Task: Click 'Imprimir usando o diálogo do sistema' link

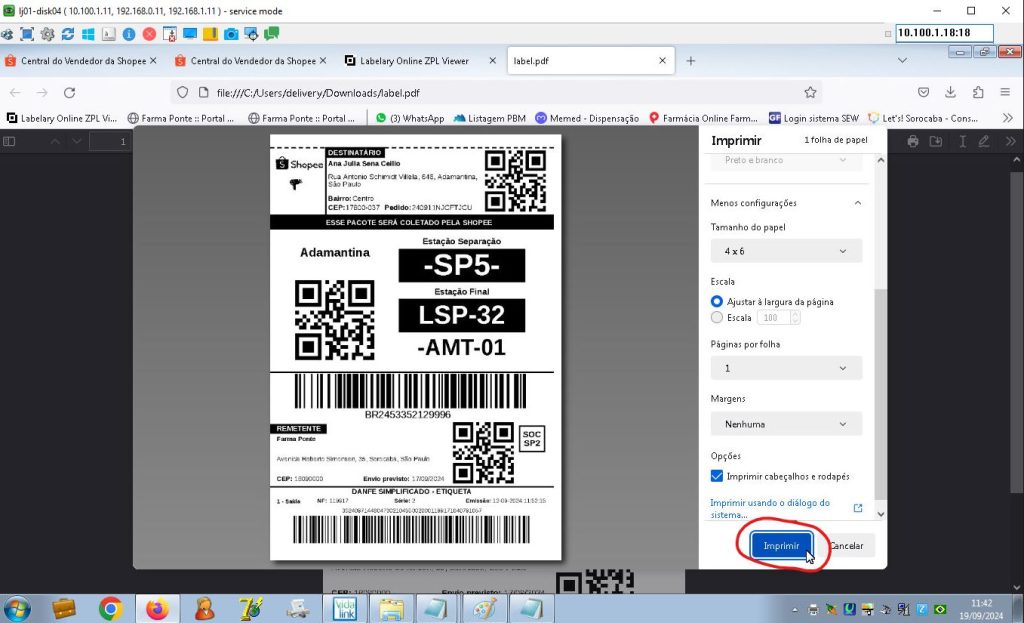Action: 770,509
